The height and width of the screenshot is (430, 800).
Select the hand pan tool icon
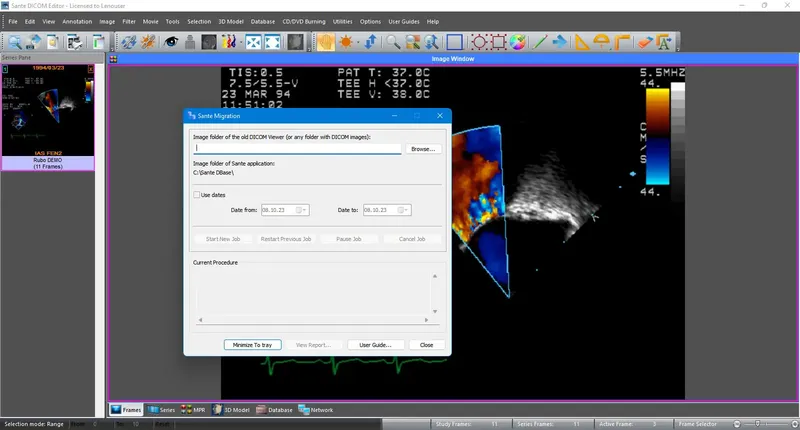[326, 42]
